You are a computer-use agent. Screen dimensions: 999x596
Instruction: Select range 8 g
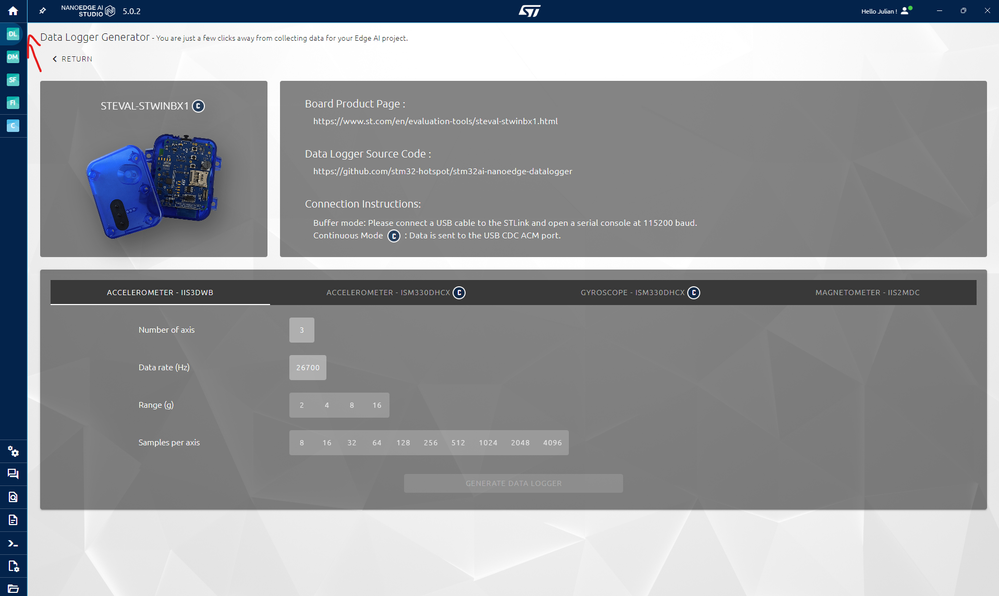(352, 405)
